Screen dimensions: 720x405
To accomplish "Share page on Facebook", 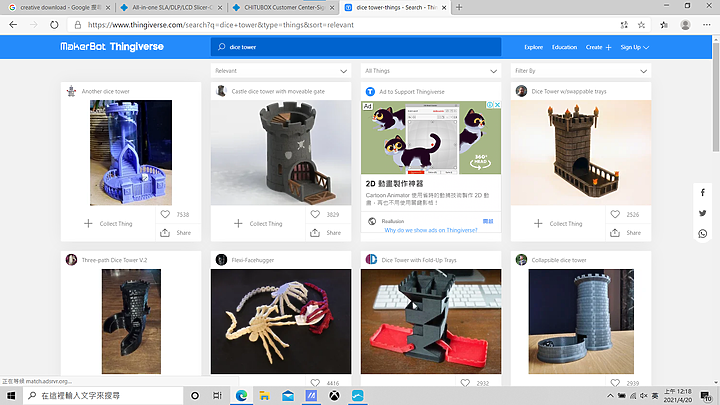I will [703, 192].
